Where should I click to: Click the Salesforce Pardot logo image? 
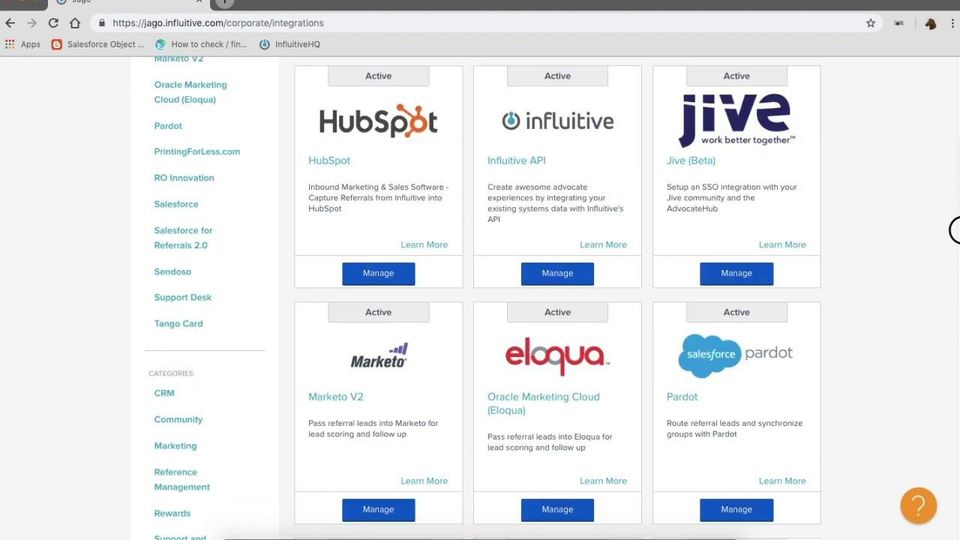pyautogui.click(x=735, y=355)
